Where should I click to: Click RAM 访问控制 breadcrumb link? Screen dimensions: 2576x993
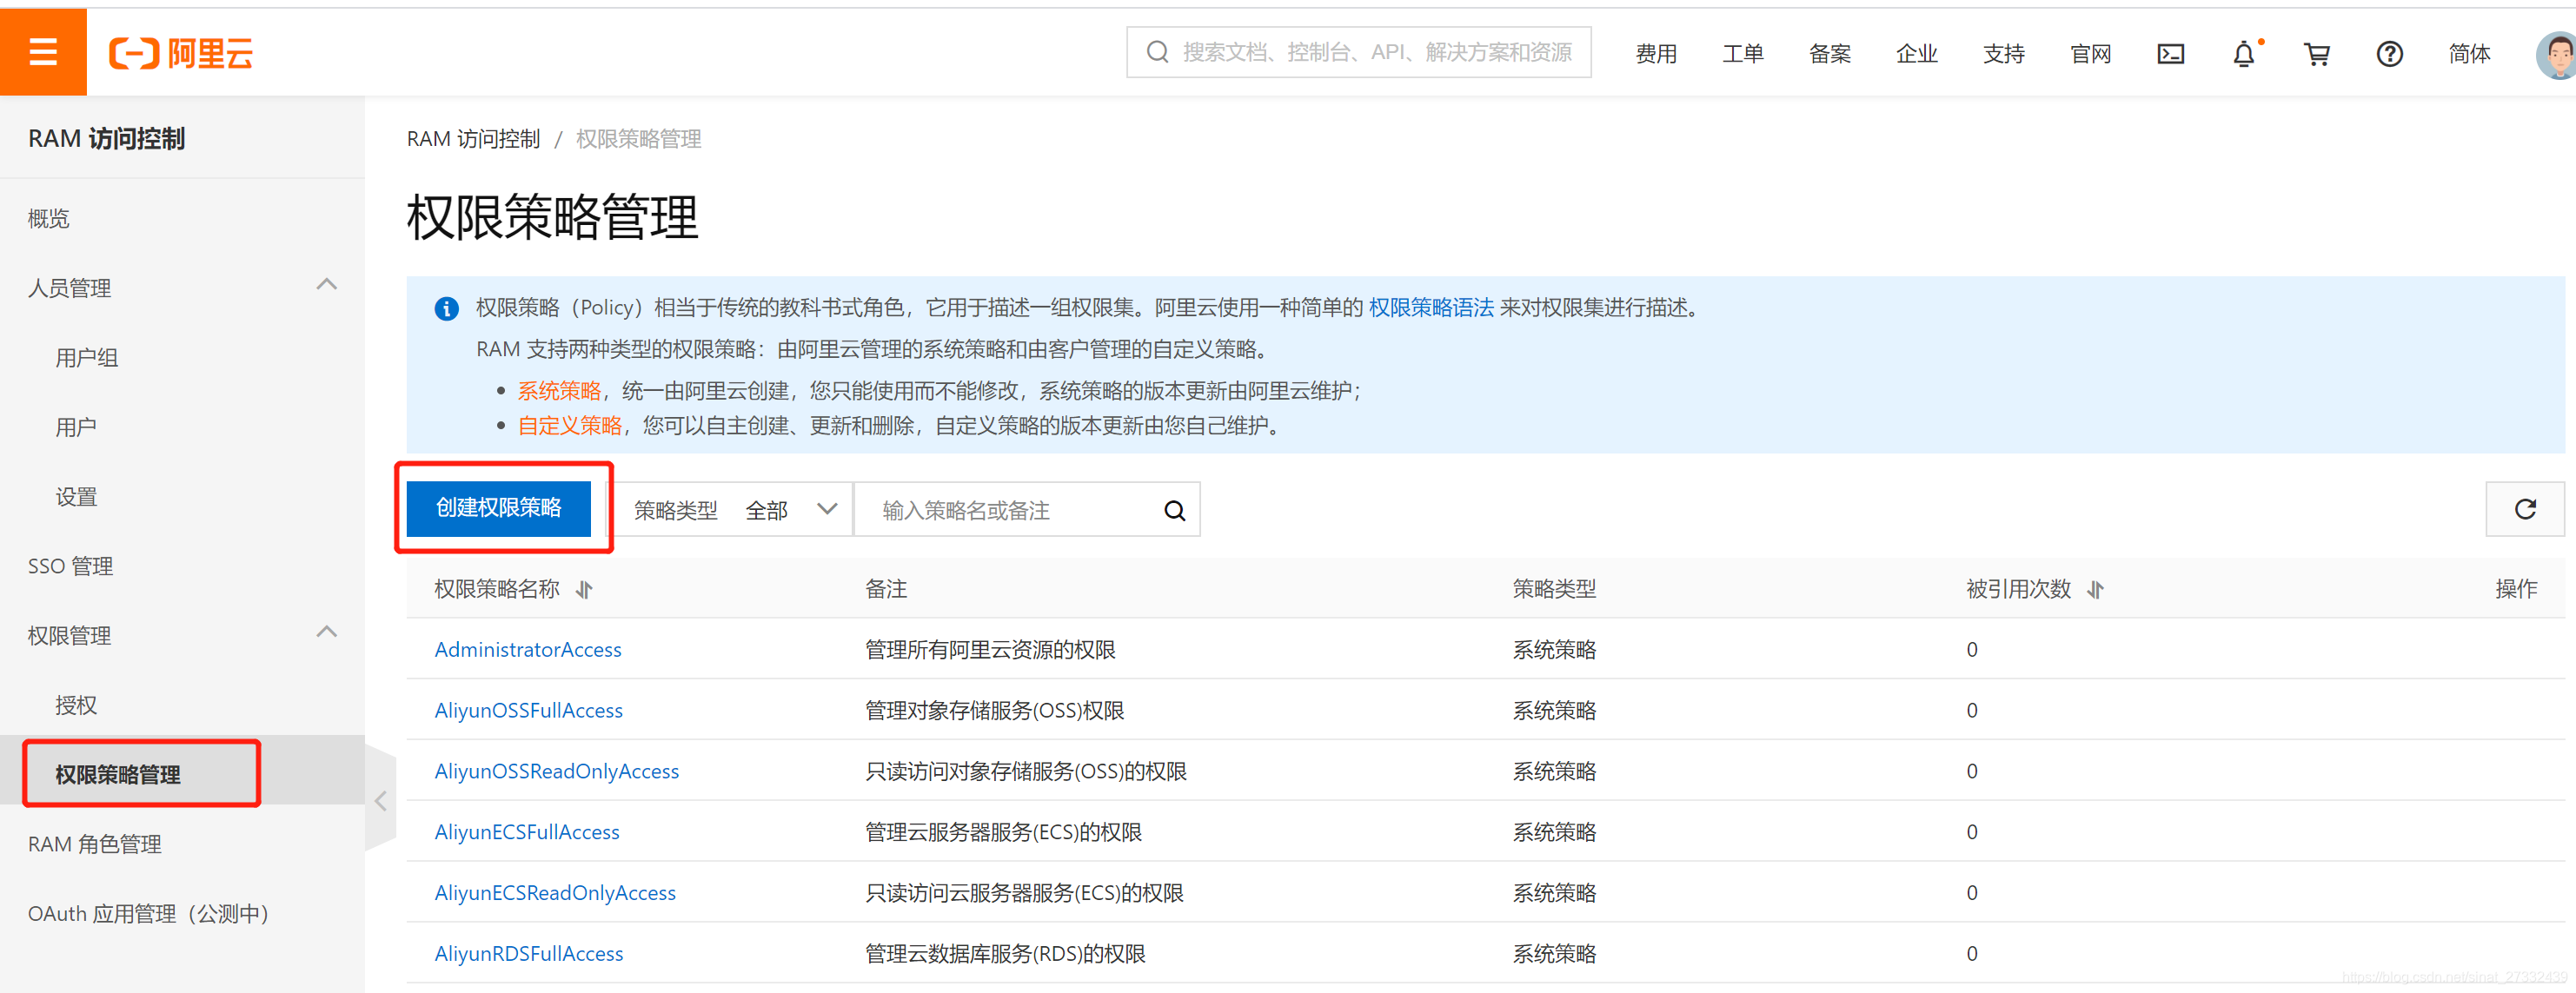473,139
